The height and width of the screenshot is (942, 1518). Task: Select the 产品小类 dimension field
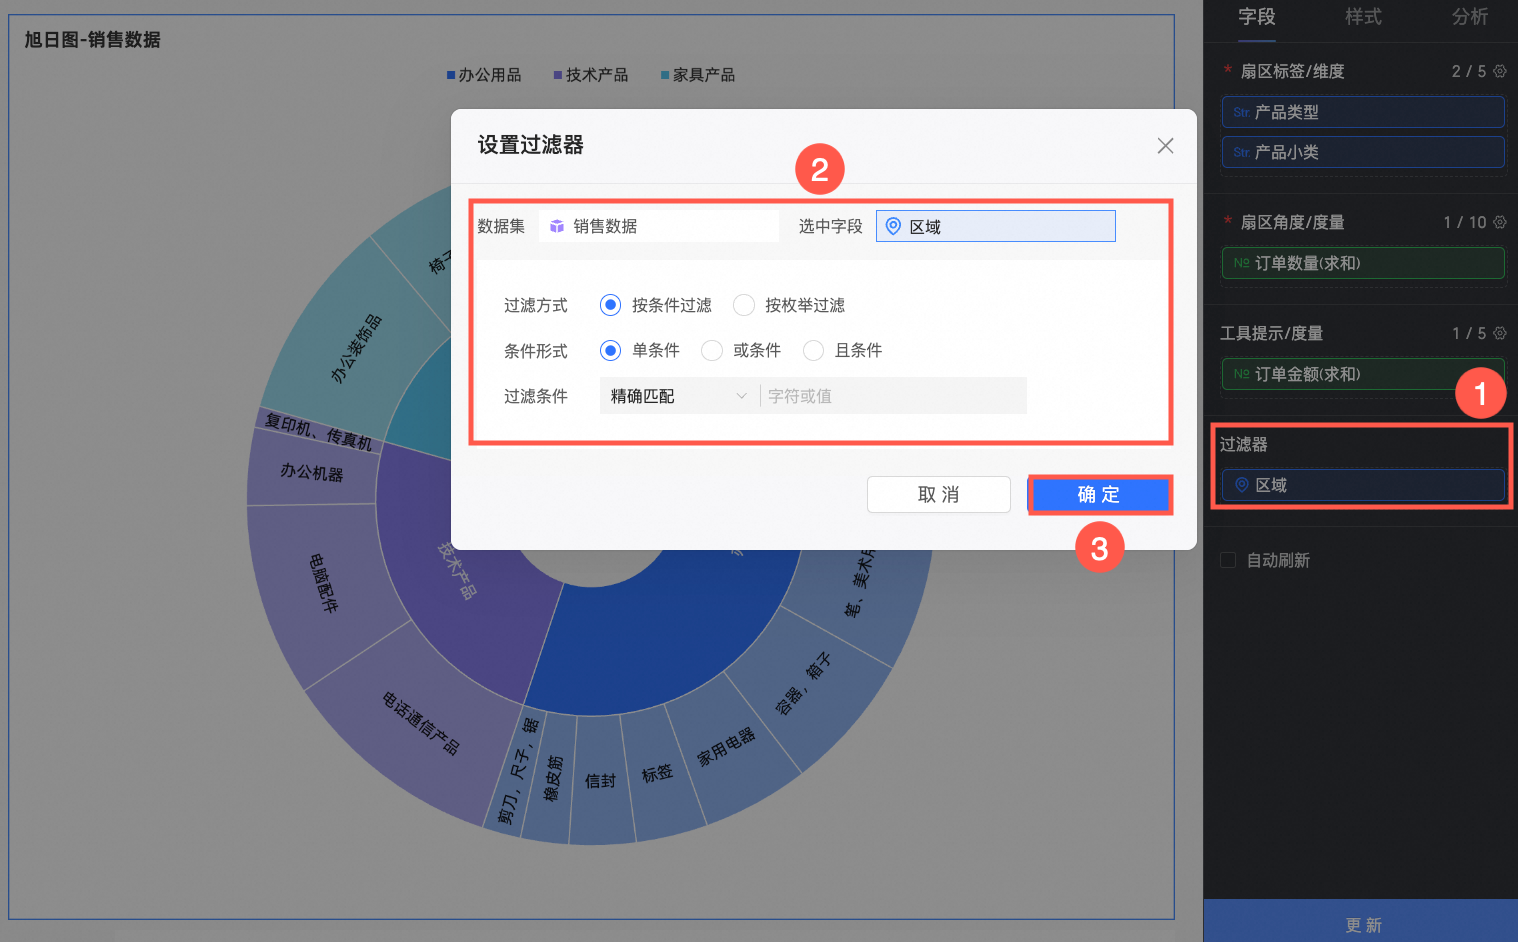coord(1363,152)
